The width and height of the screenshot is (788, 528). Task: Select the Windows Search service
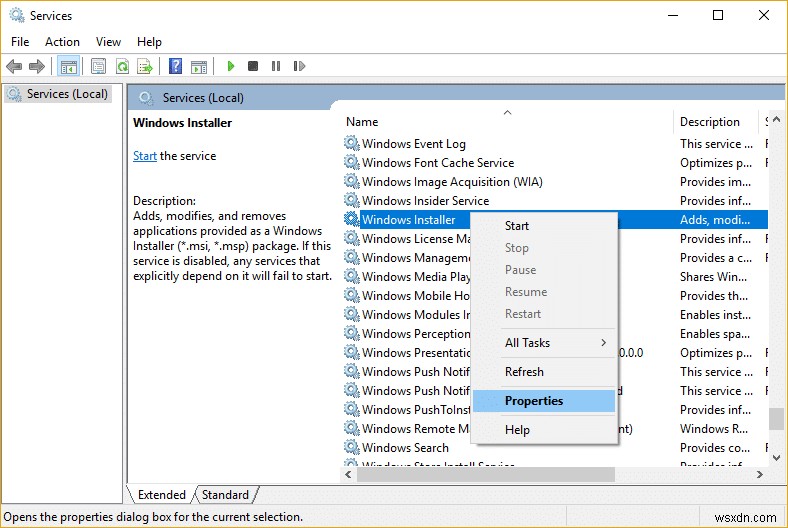click(x=405, y=448)
